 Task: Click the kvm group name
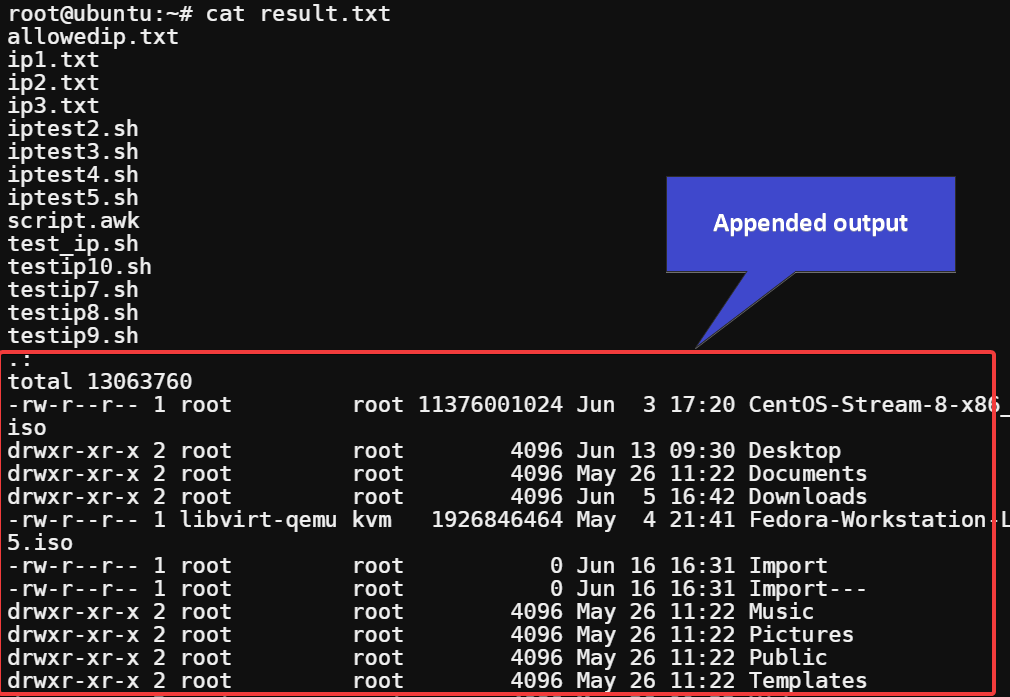click(x=372, y=520)
